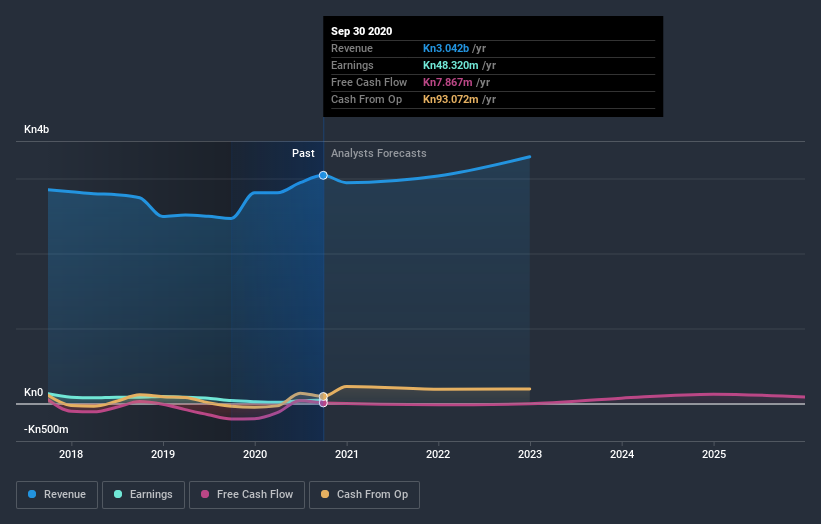Viewport: 821px width, 524px height.
Task: Click the Sep 30 2020 tooltip date
Action: [361, 31]
